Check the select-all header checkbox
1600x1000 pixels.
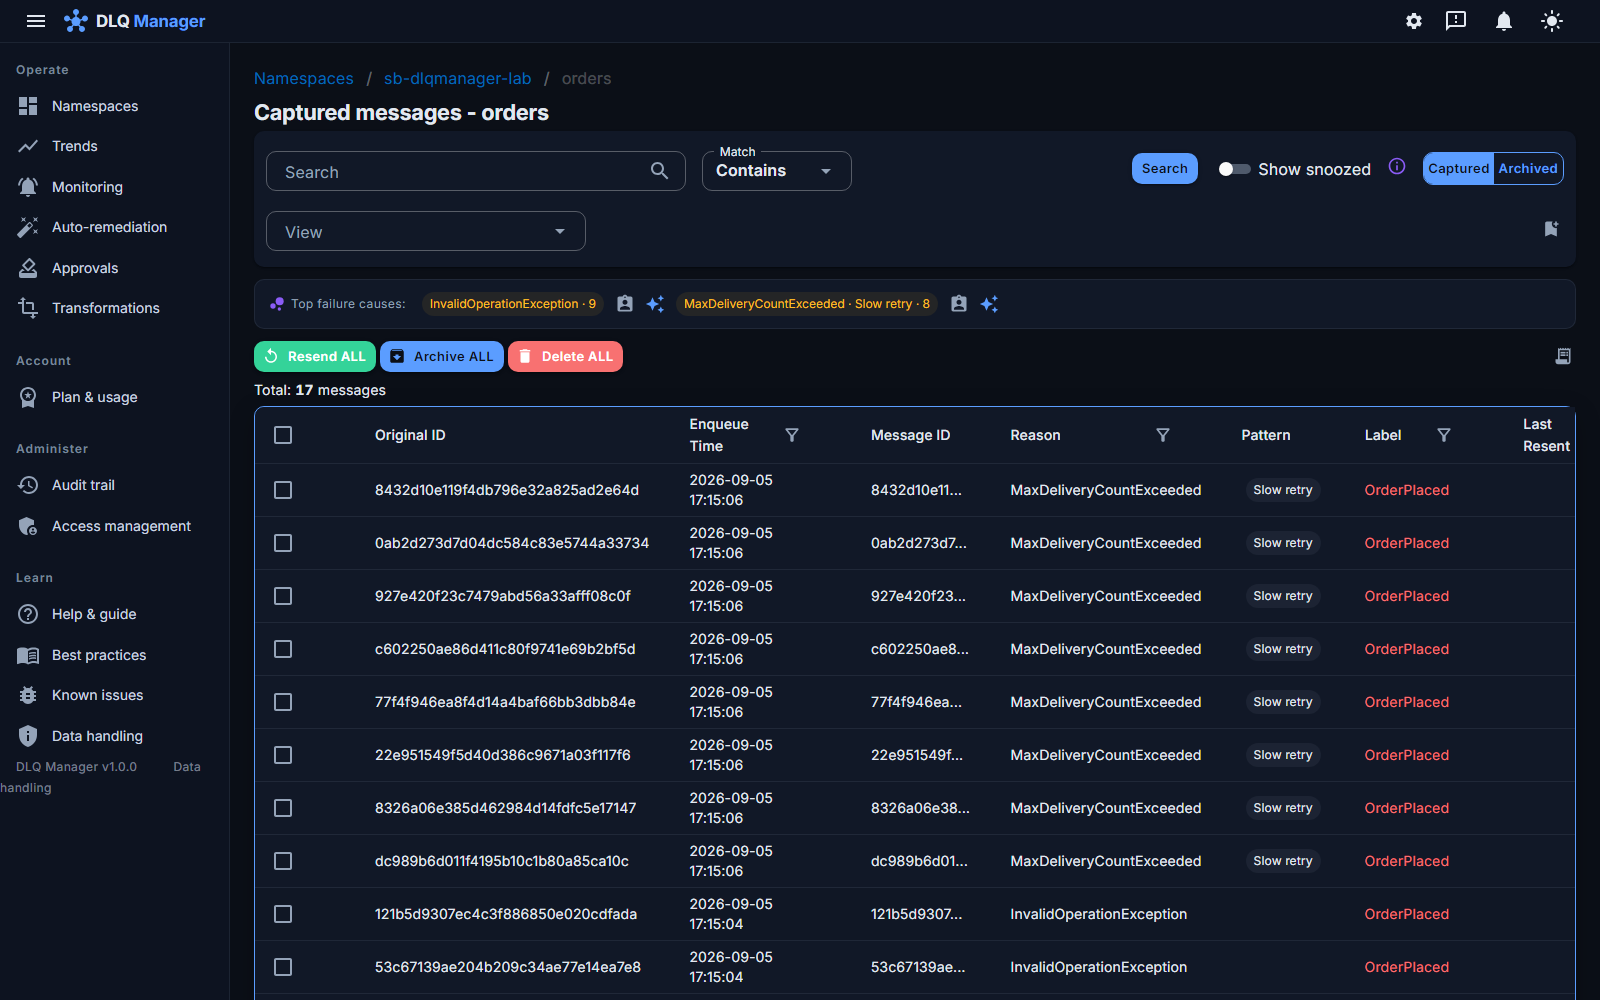tap(283, 435)
